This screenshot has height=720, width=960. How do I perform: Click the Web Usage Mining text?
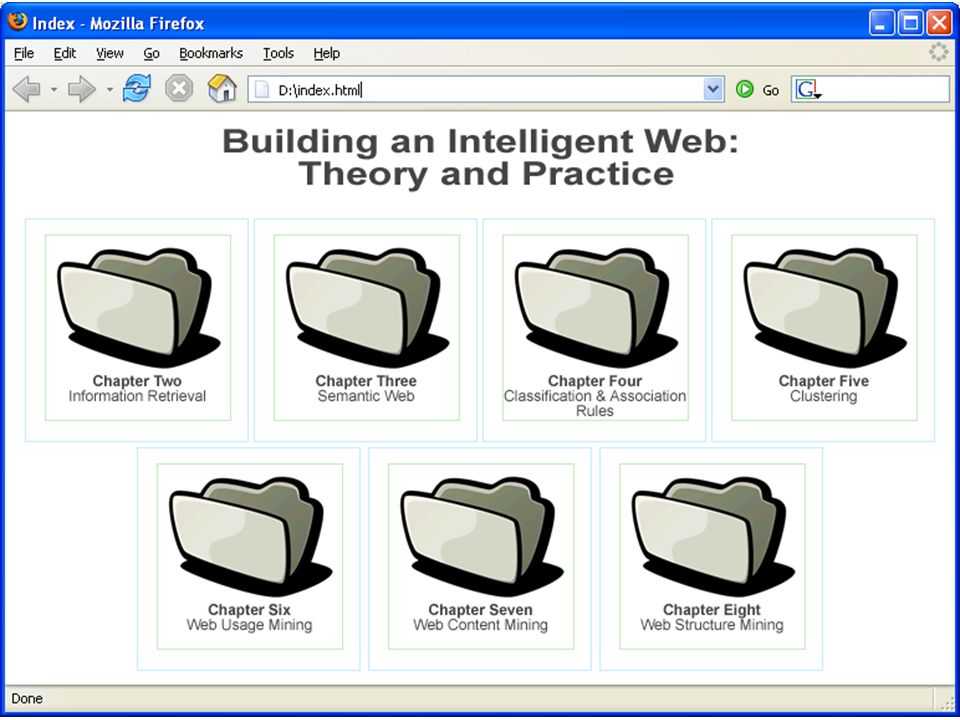(249, 625)
